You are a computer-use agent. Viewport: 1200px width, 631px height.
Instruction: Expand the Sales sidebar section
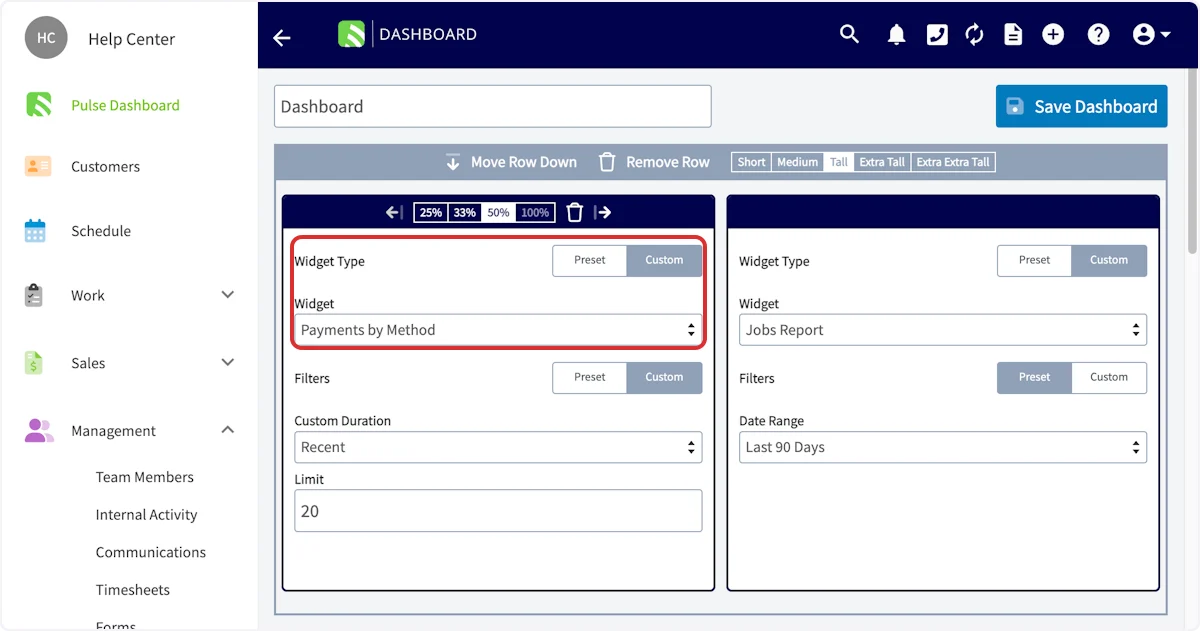[x=228, y=362]
